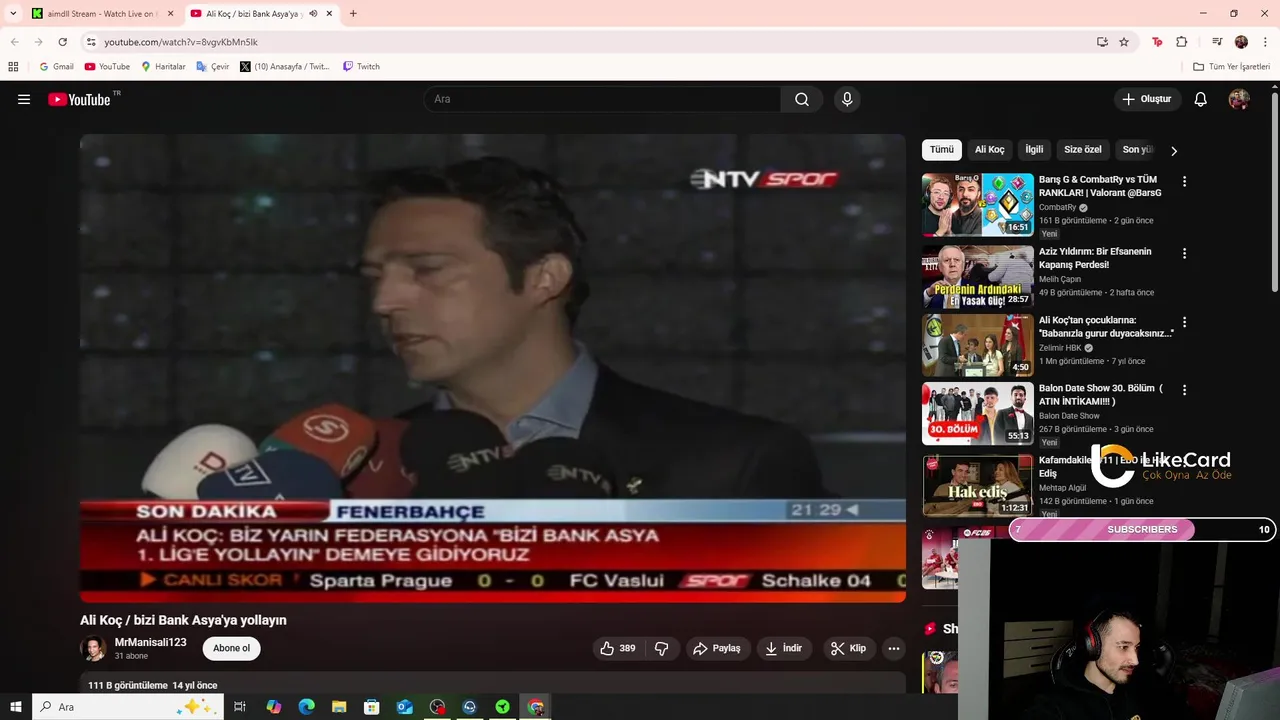Open Ali Koç'tan çocuklarına video title
This screenshot has height=720, width=1280.
1105,327
